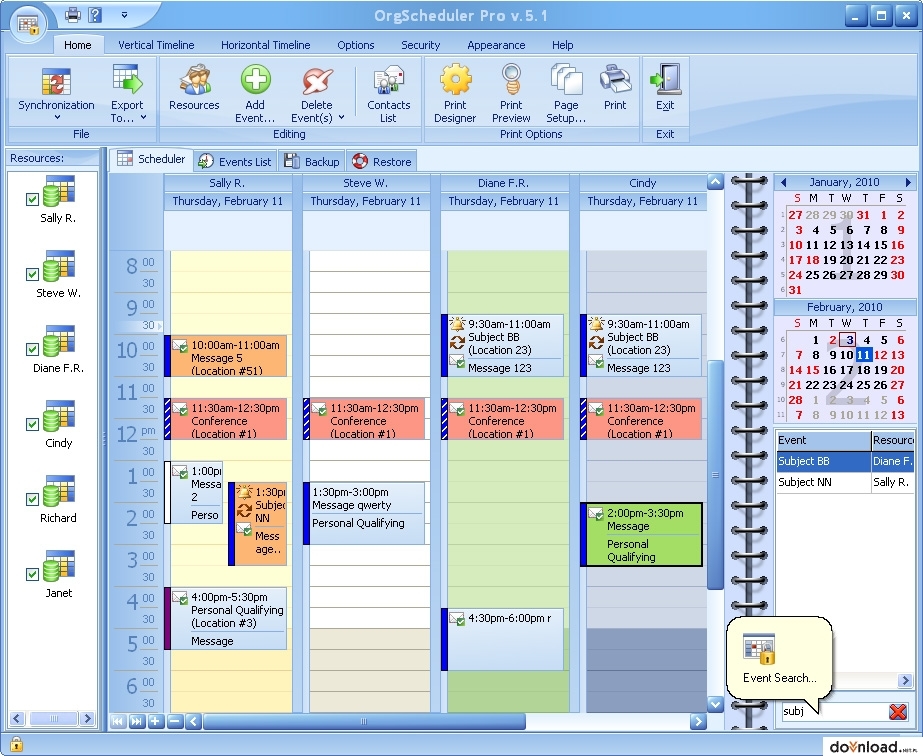Open the Appearance ribbon tab
Image resolution: width=923 pixels, height=756 pixels.
point(496,45)
